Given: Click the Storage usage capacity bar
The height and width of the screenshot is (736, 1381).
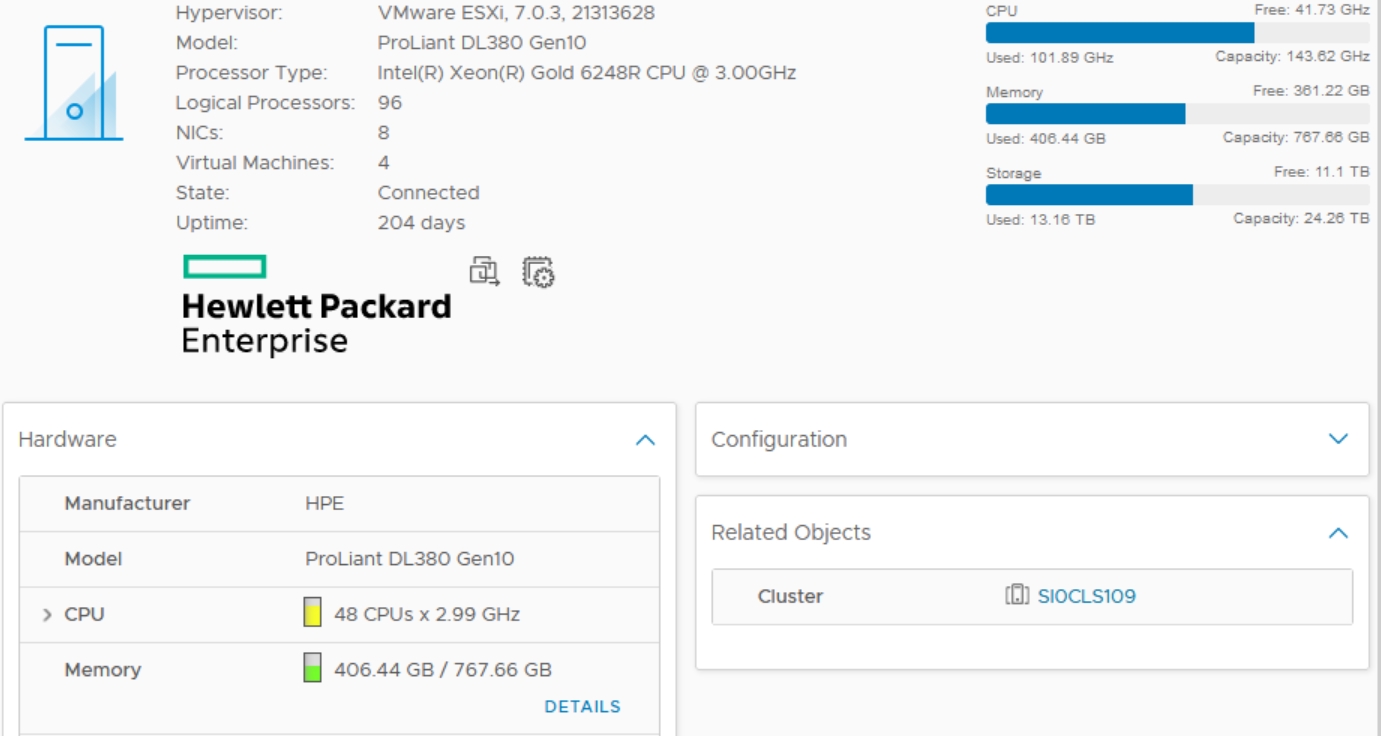Looking at the screenshot, I should (x=1177, y=195).
